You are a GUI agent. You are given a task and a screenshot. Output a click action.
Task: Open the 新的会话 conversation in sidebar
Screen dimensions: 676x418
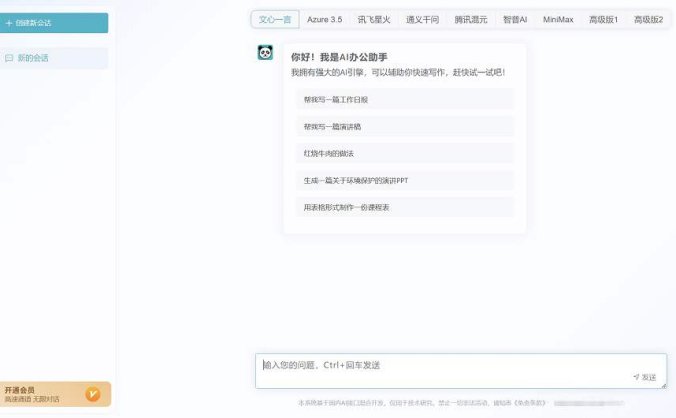pyautogui.click(x=54, y=58)
